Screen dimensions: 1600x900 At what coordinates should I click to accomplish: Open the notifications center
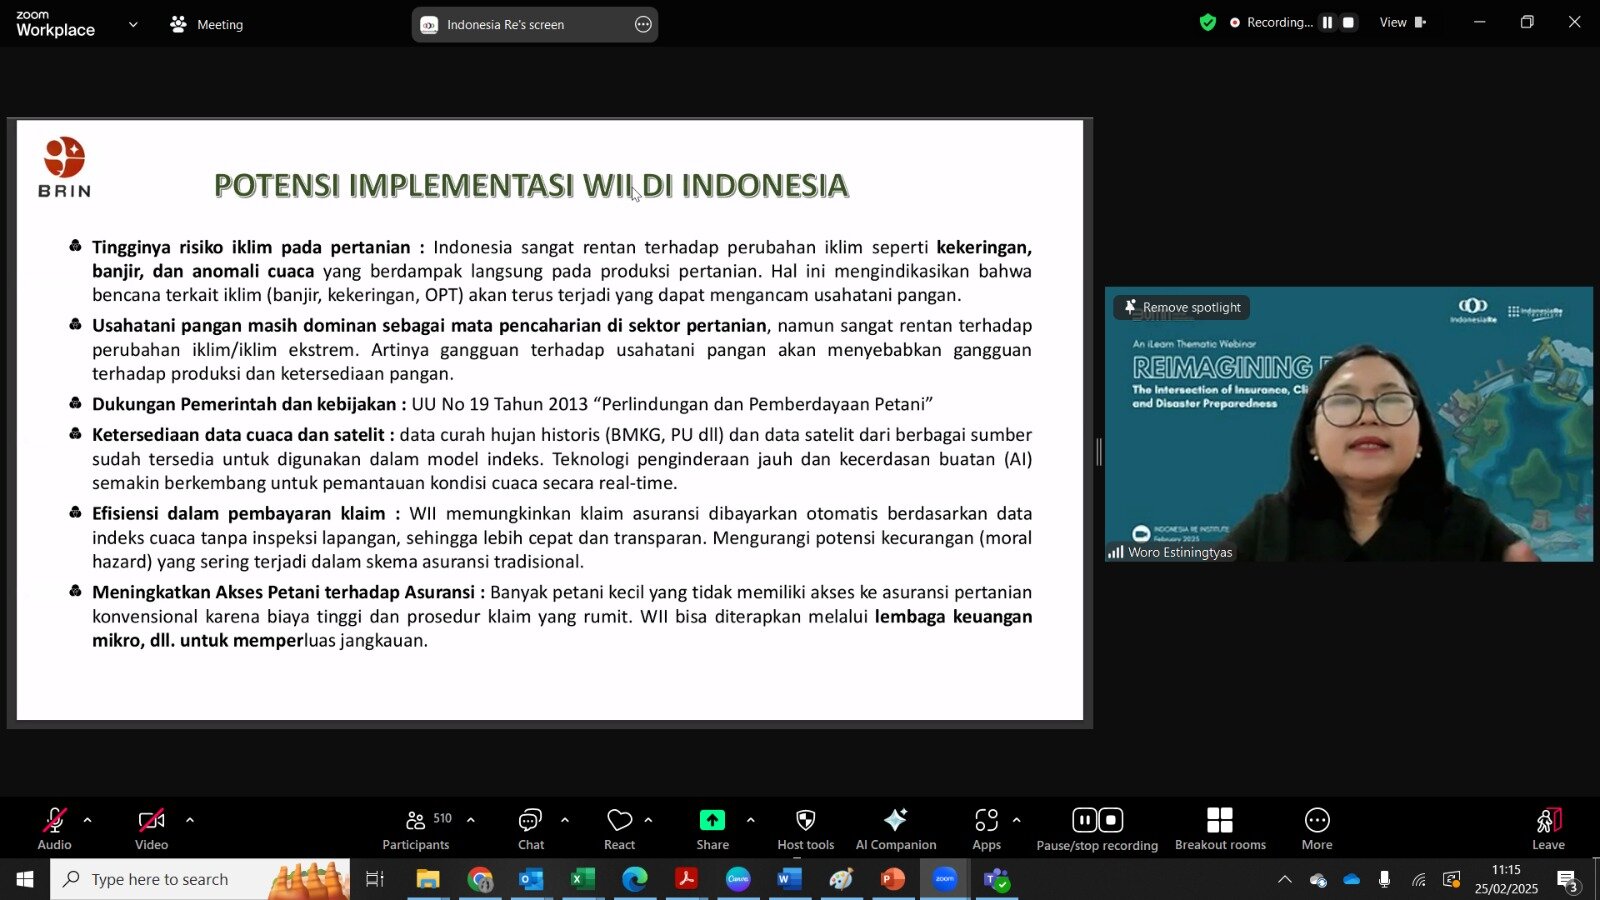tap(1568, 880)
